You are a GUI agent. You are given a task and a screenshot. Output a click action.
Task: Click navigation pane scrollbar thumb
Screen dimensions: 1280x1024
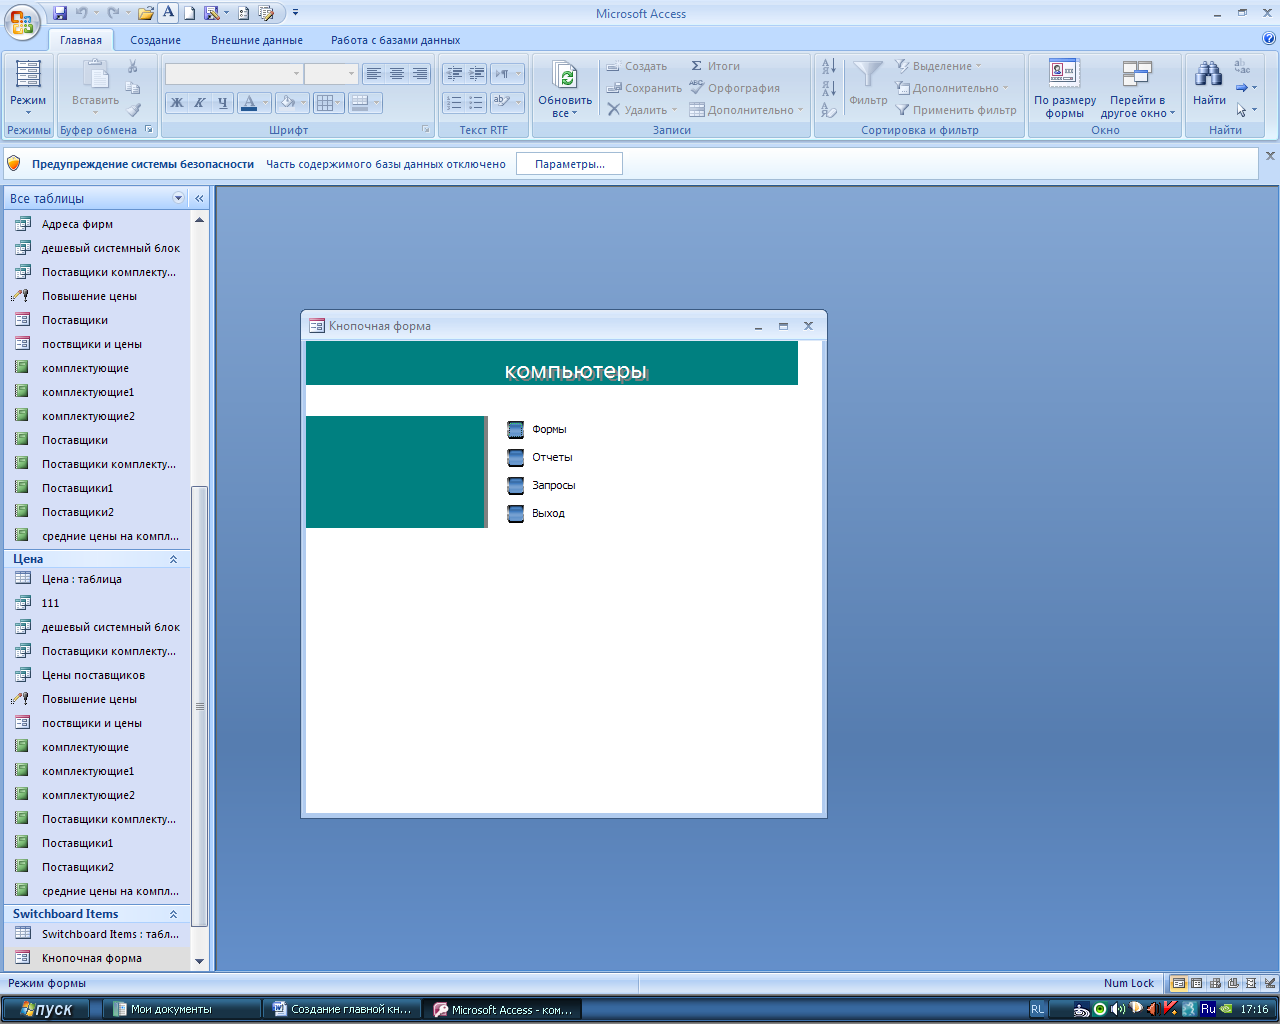[199, 705]
